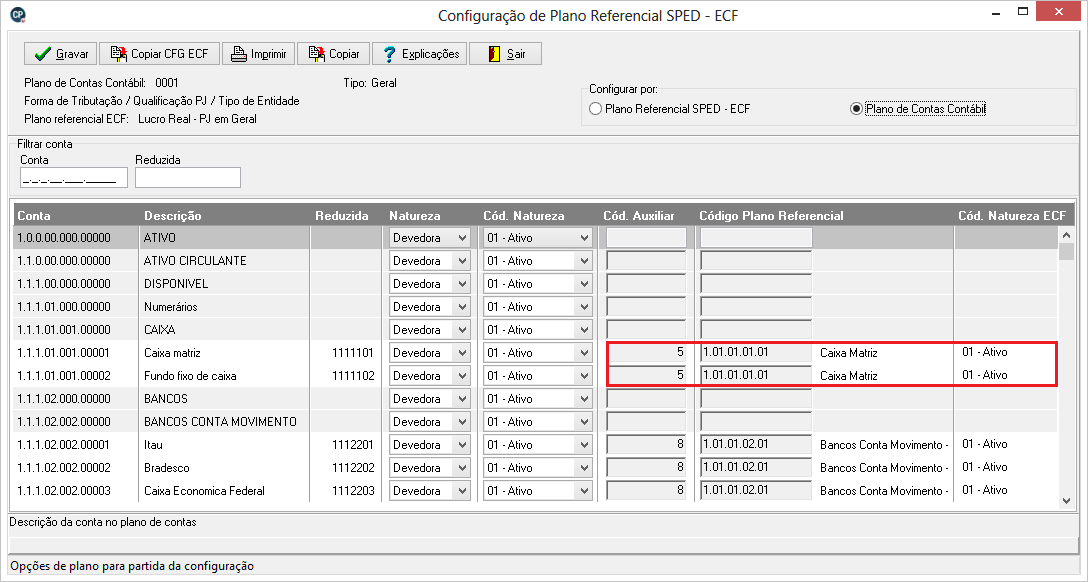Click scroll down arrow of table scrollbar
1088x582 pixels.
point(1067,500)
